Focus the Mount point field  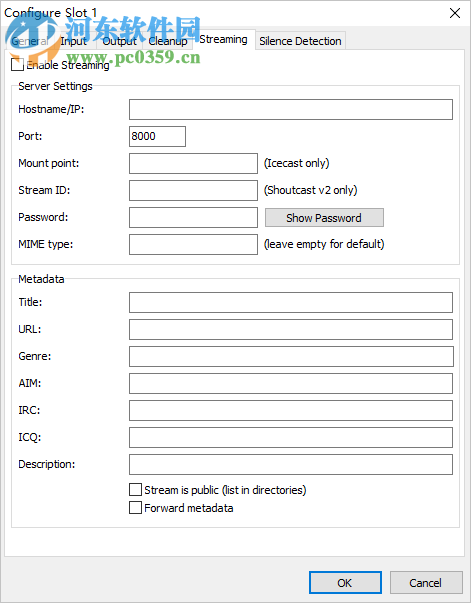[193, 163]
